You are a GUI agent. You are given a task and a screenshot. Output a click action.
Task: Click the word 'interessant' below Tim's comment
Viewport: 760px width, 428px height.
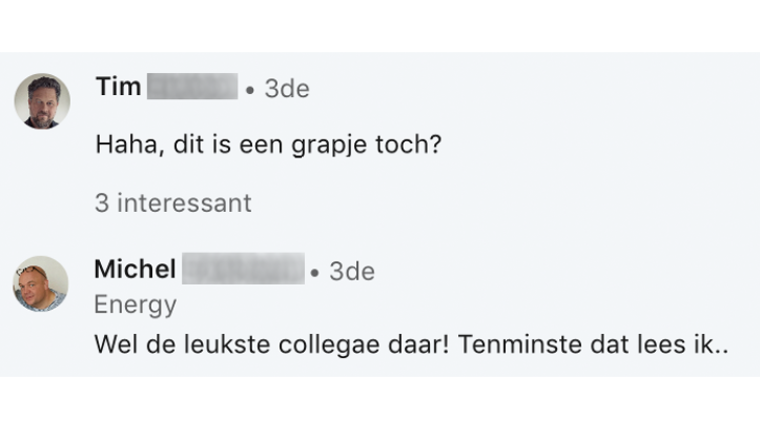[183, 203]
